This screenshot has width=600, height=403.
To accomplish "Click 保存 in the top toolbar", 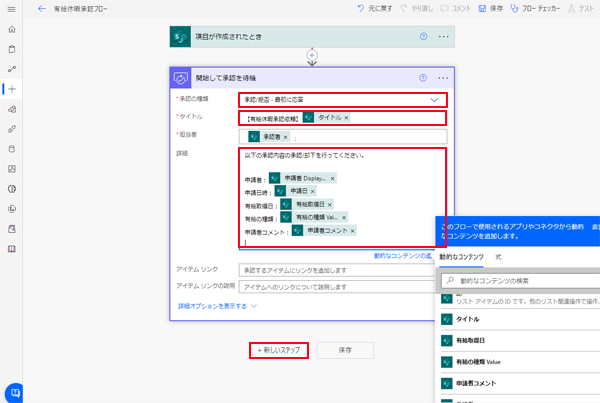I will [x=491, y=8].
